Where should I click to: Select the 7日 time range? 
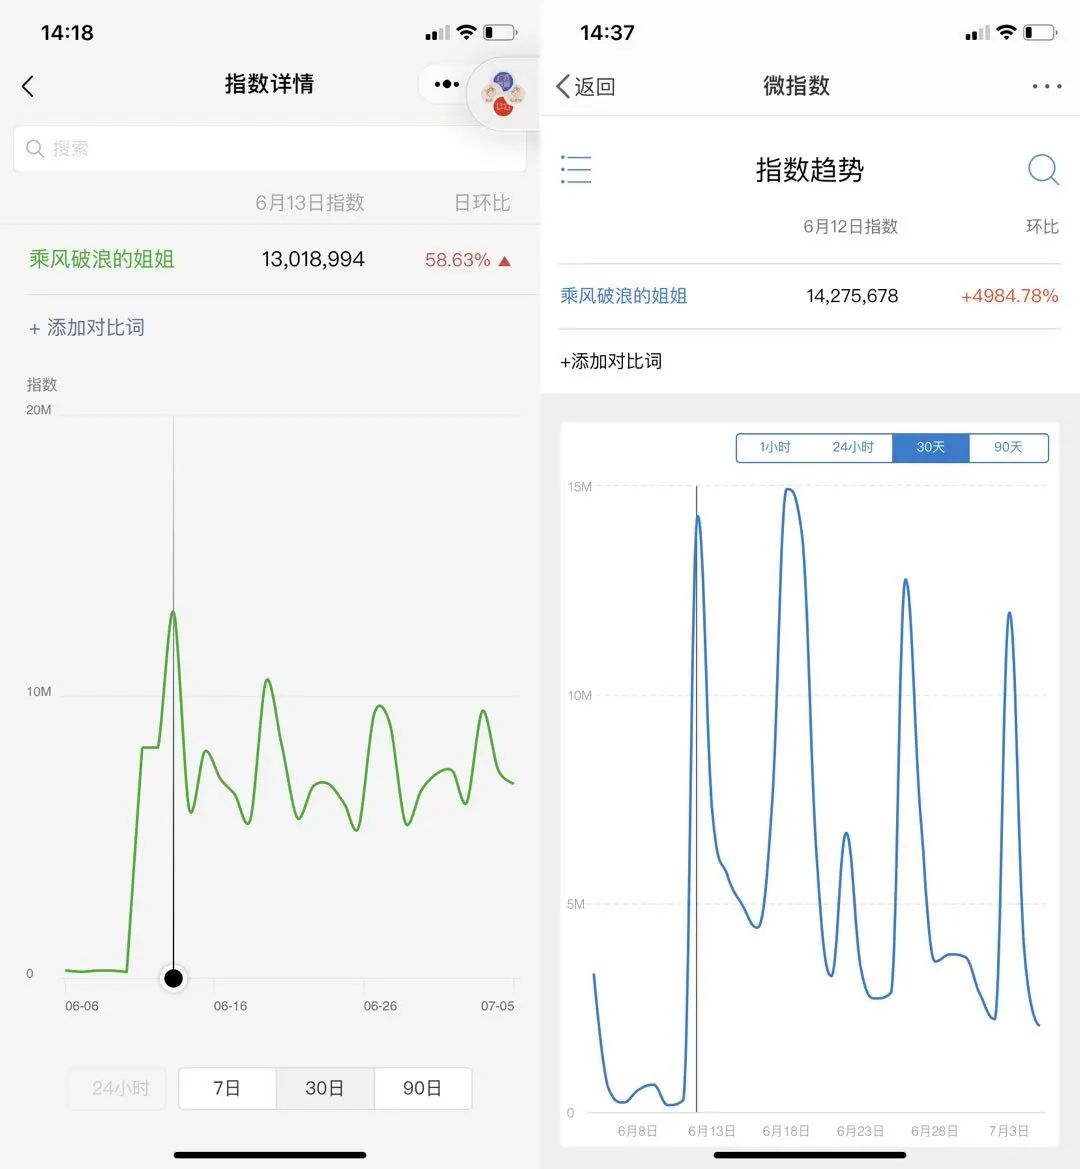[x=227, y=1088]
